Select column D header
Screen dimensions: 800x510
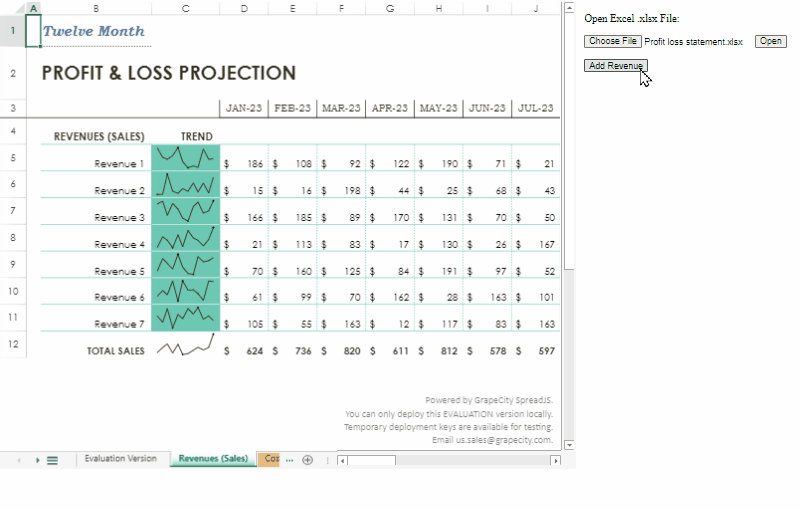tap(244, 8)
